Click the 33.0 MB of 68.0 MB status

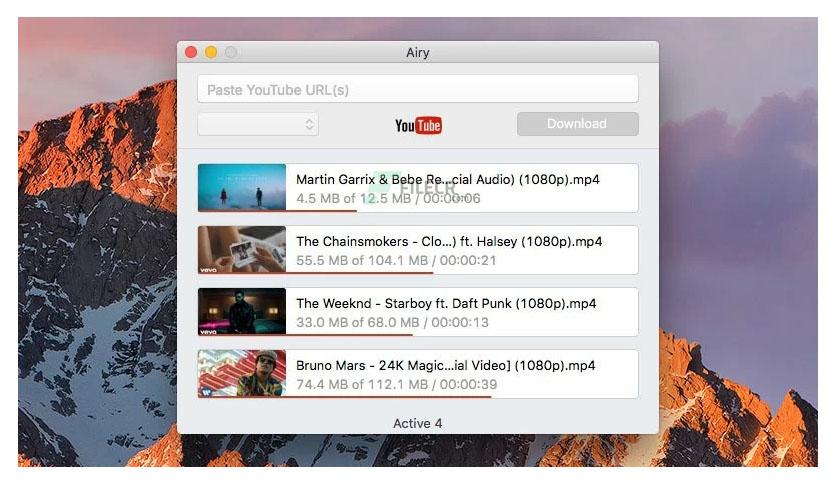(392, 322)
